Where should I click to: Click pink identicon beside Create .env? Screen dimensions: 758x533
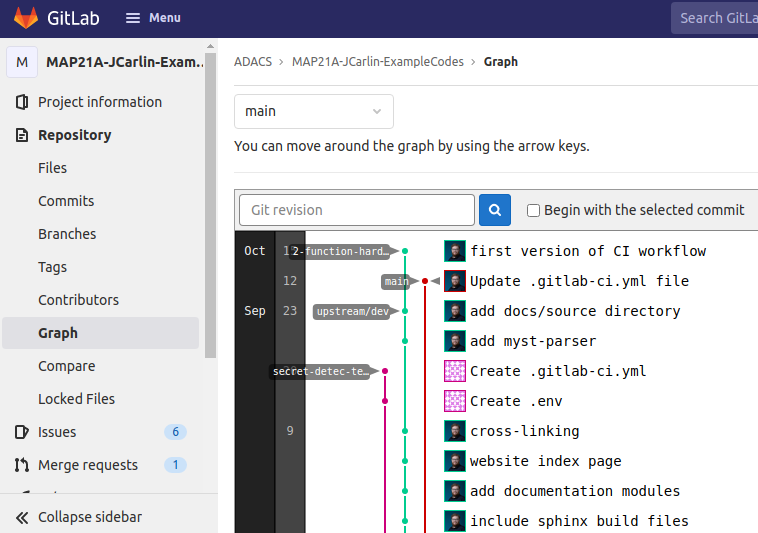pos(455,401)
